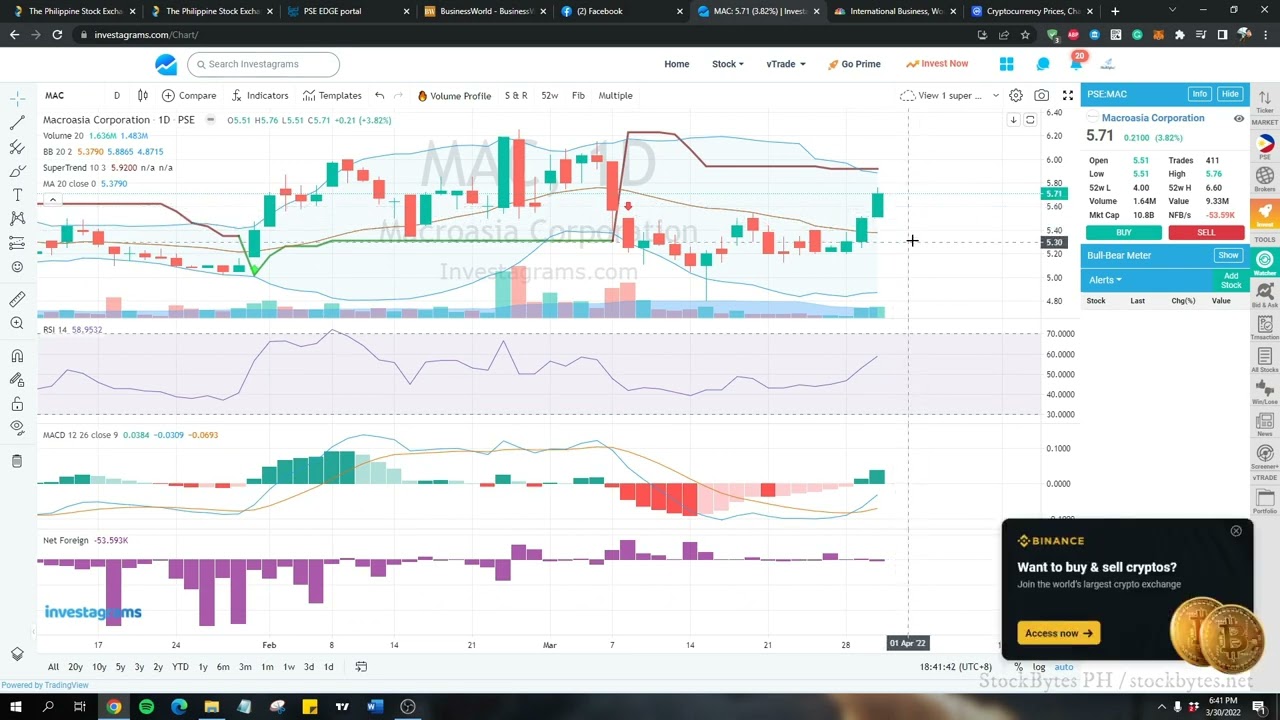
Task: Open notifications bell with 20 badge
Action: coord(1076,62)
